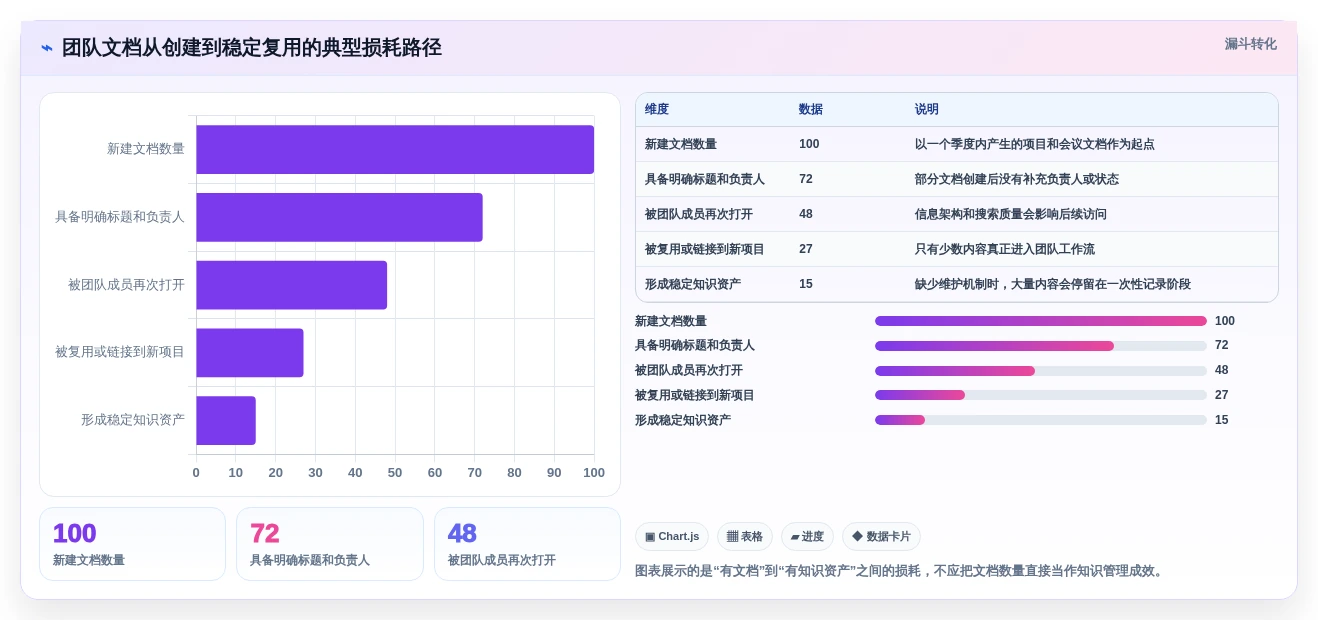Click the chart axis label 50
This screenshot has height=620, width=1318.
(395, 473)
